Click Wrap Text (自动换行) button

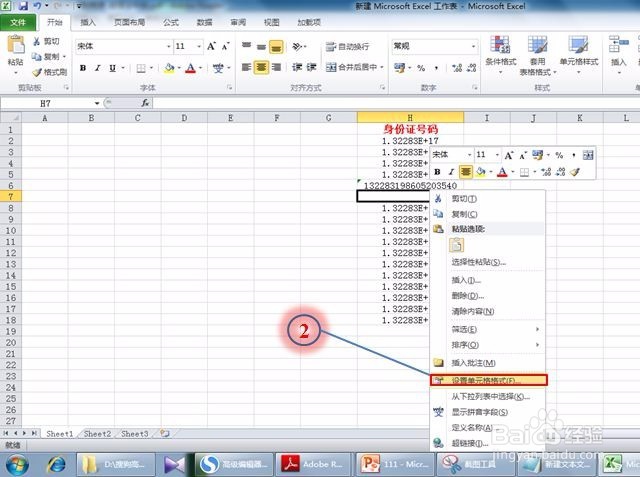347,47
